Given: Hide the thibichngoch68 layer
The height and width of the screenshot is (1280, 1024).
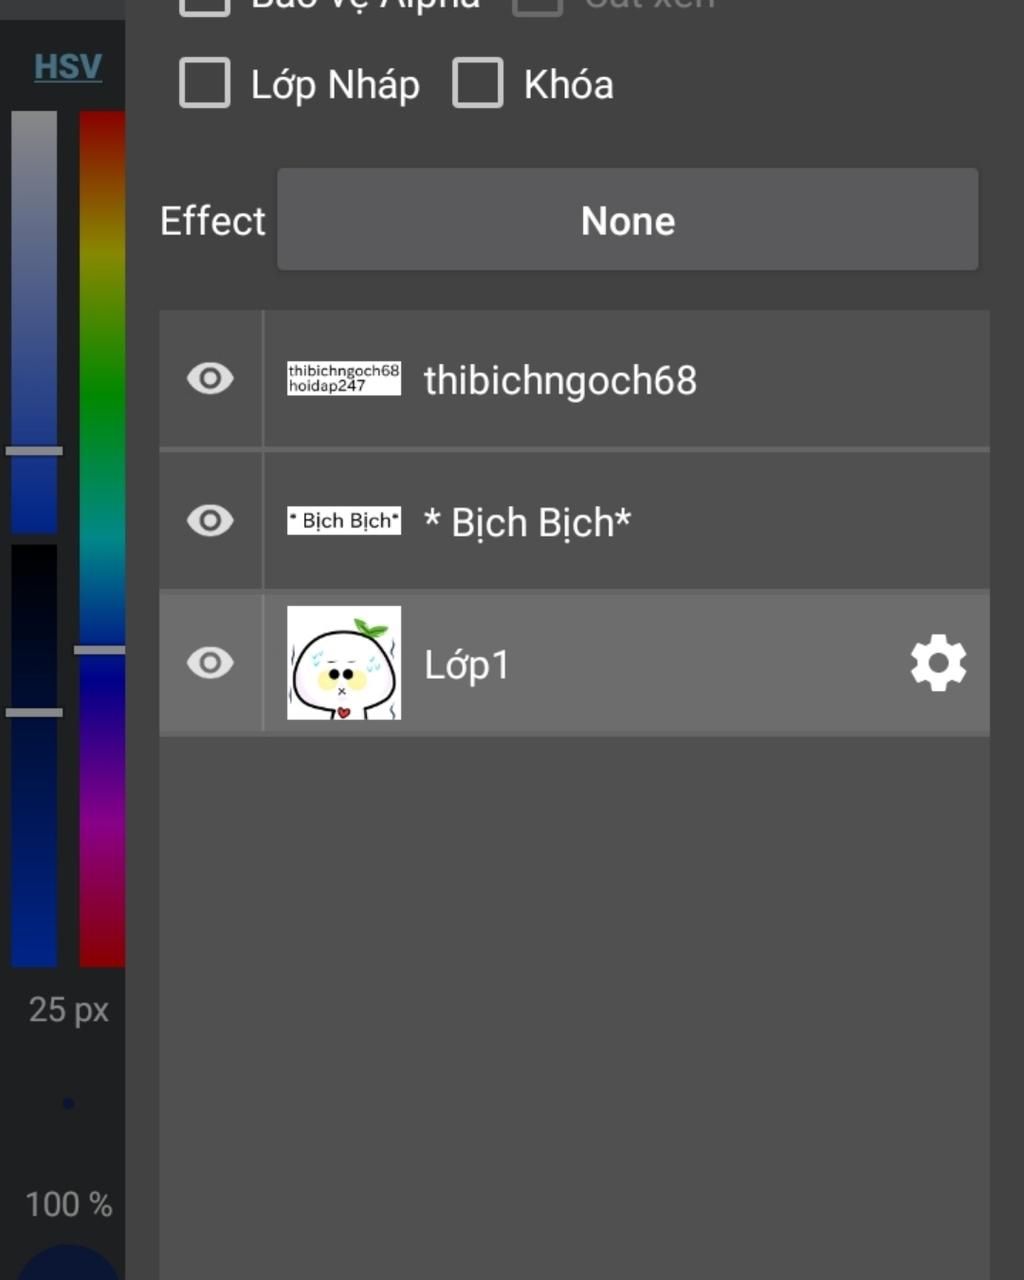Looking at the screenshot, I should click(210, 379).
